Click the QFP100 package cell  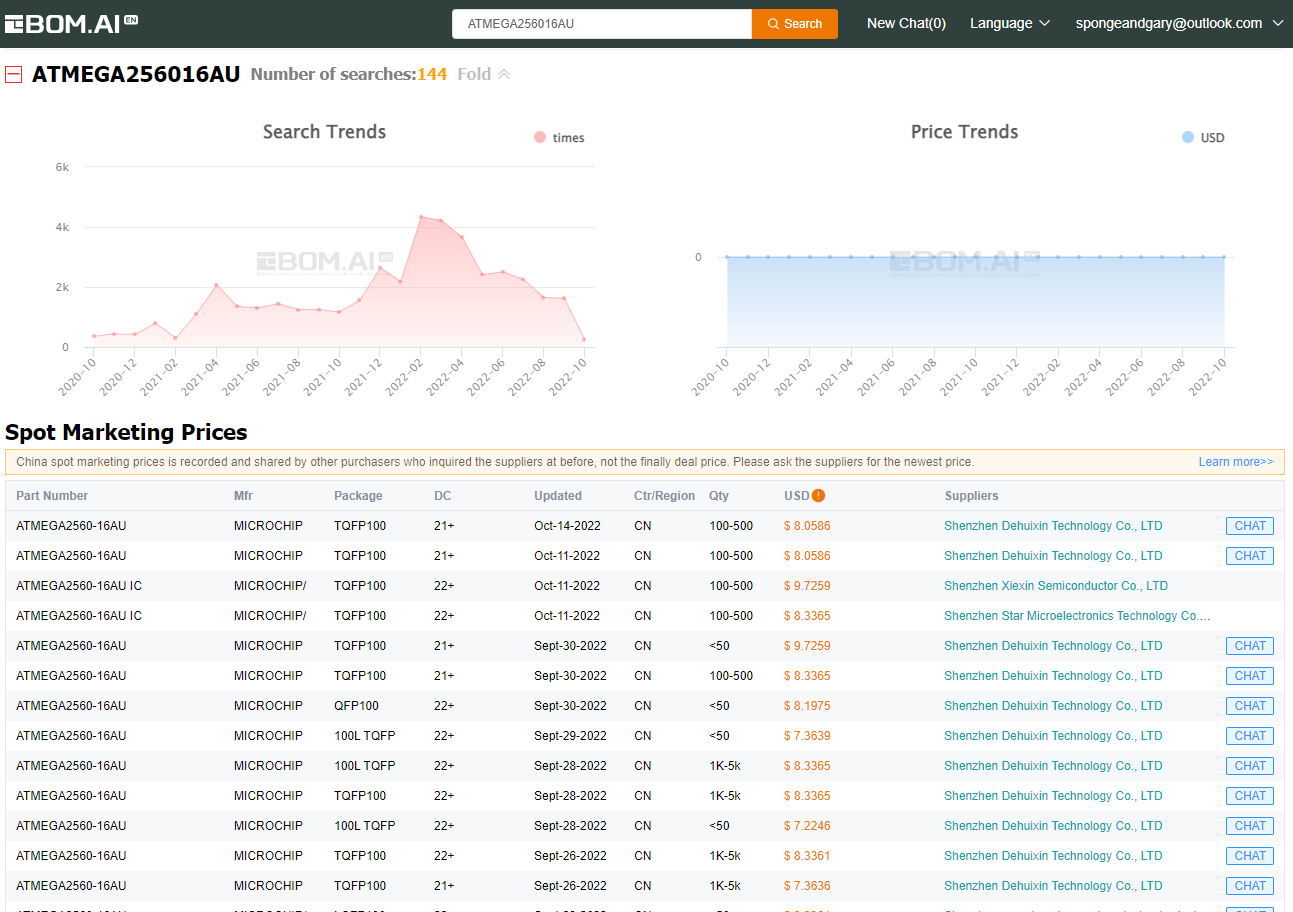point(356,706)
